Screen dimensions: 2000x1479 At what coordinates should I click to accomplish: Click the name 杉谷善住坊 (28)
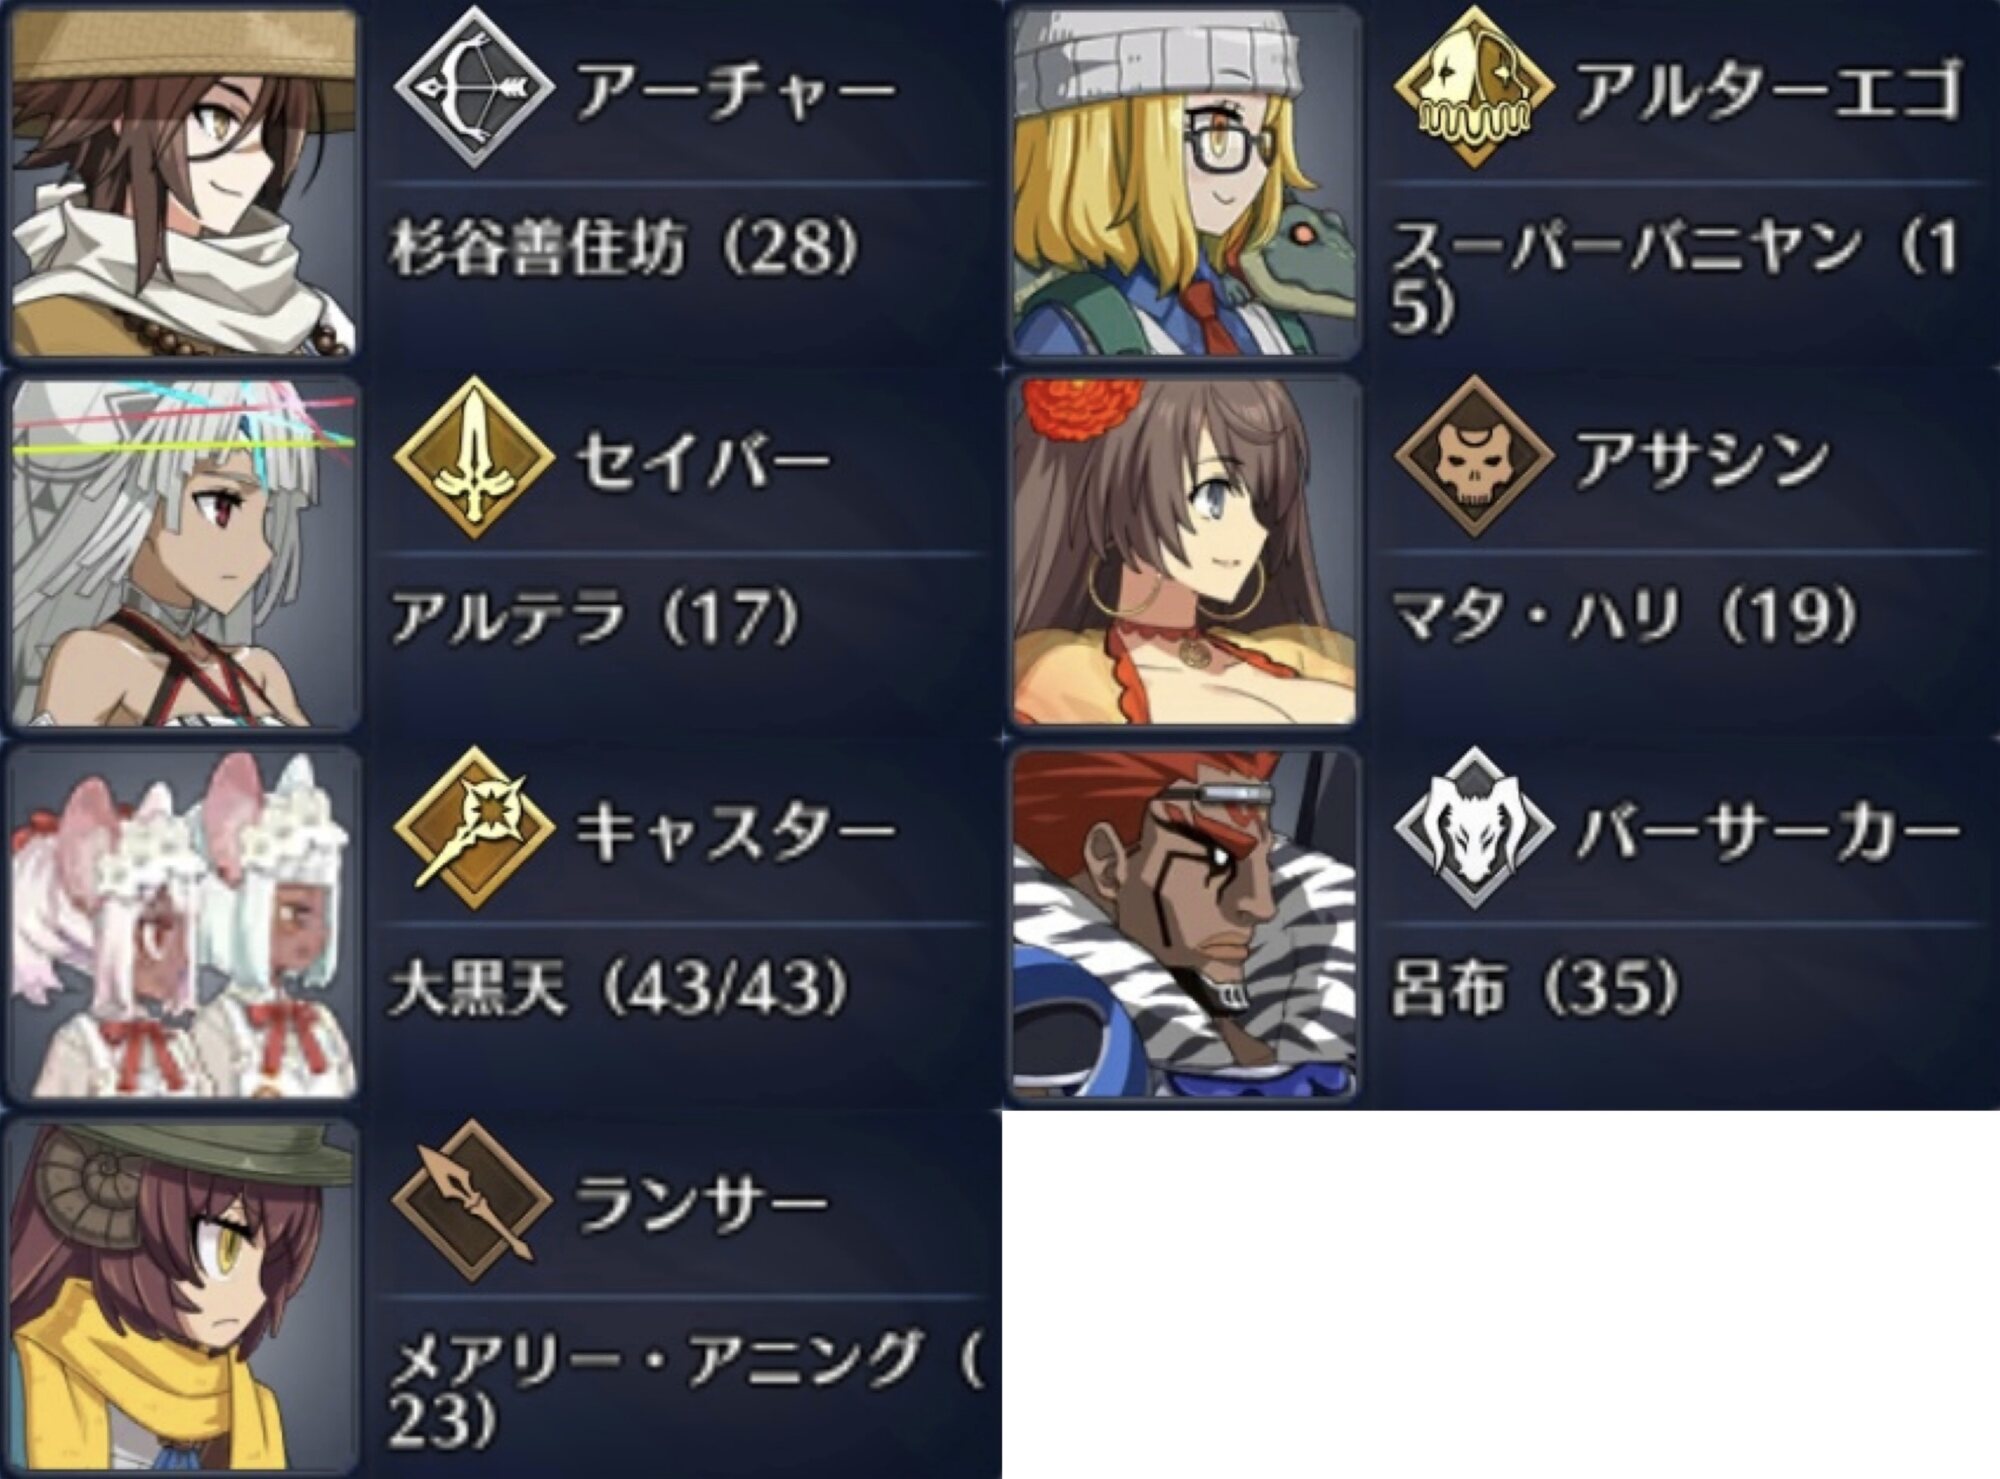pos(624,247)
